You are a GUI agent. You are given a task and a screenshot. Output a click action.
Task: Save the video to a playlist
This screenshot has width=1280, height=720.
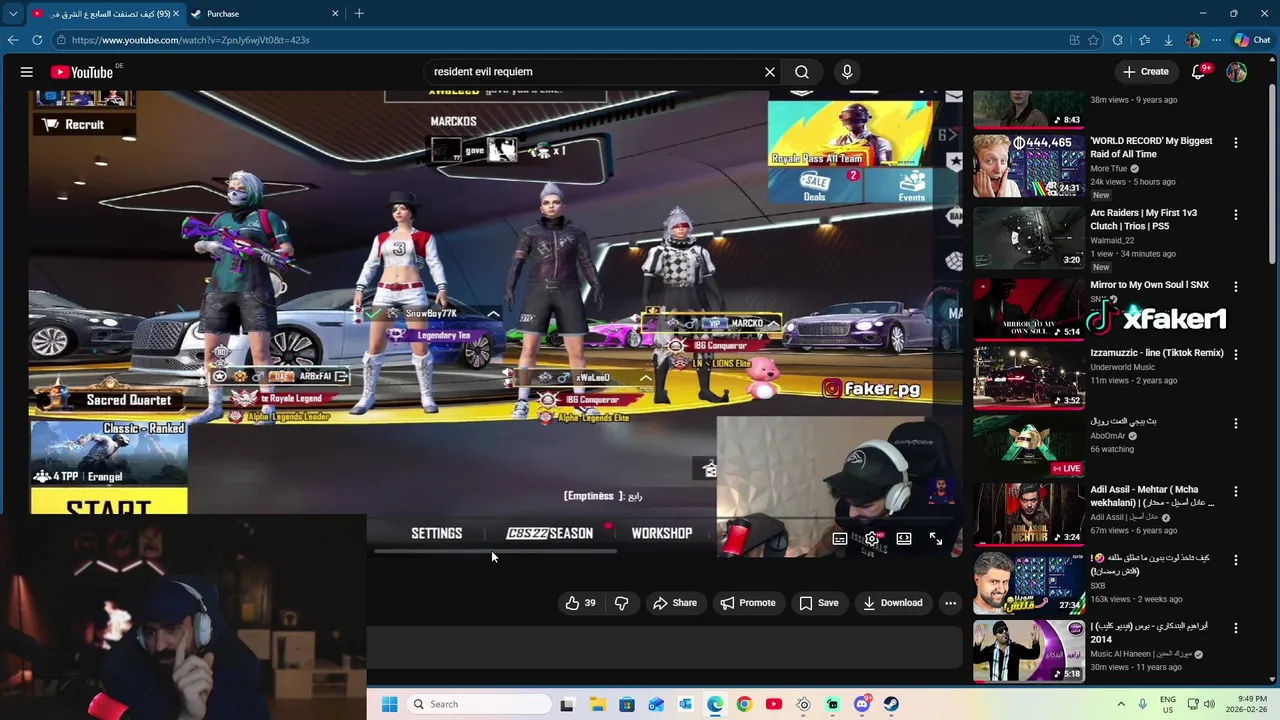[x=819, y=603]
